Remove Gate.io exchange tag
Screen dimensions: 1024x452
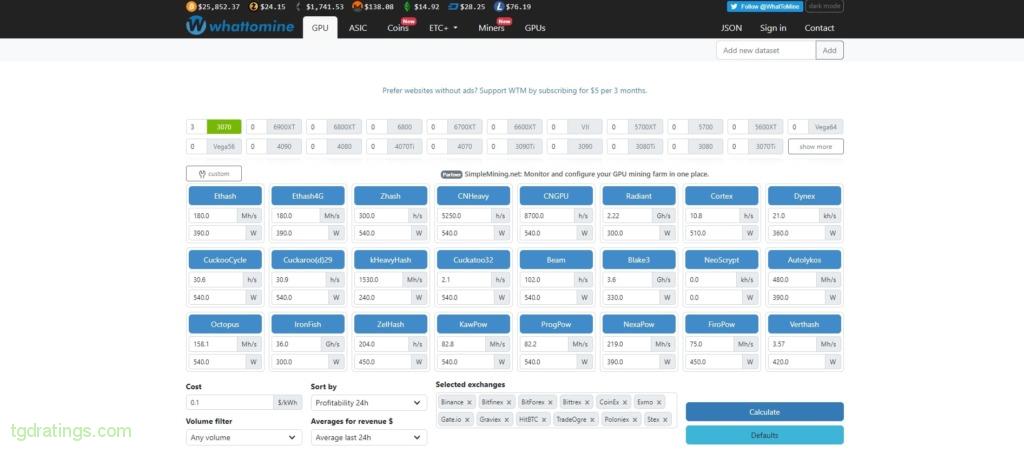pos(468,419)
